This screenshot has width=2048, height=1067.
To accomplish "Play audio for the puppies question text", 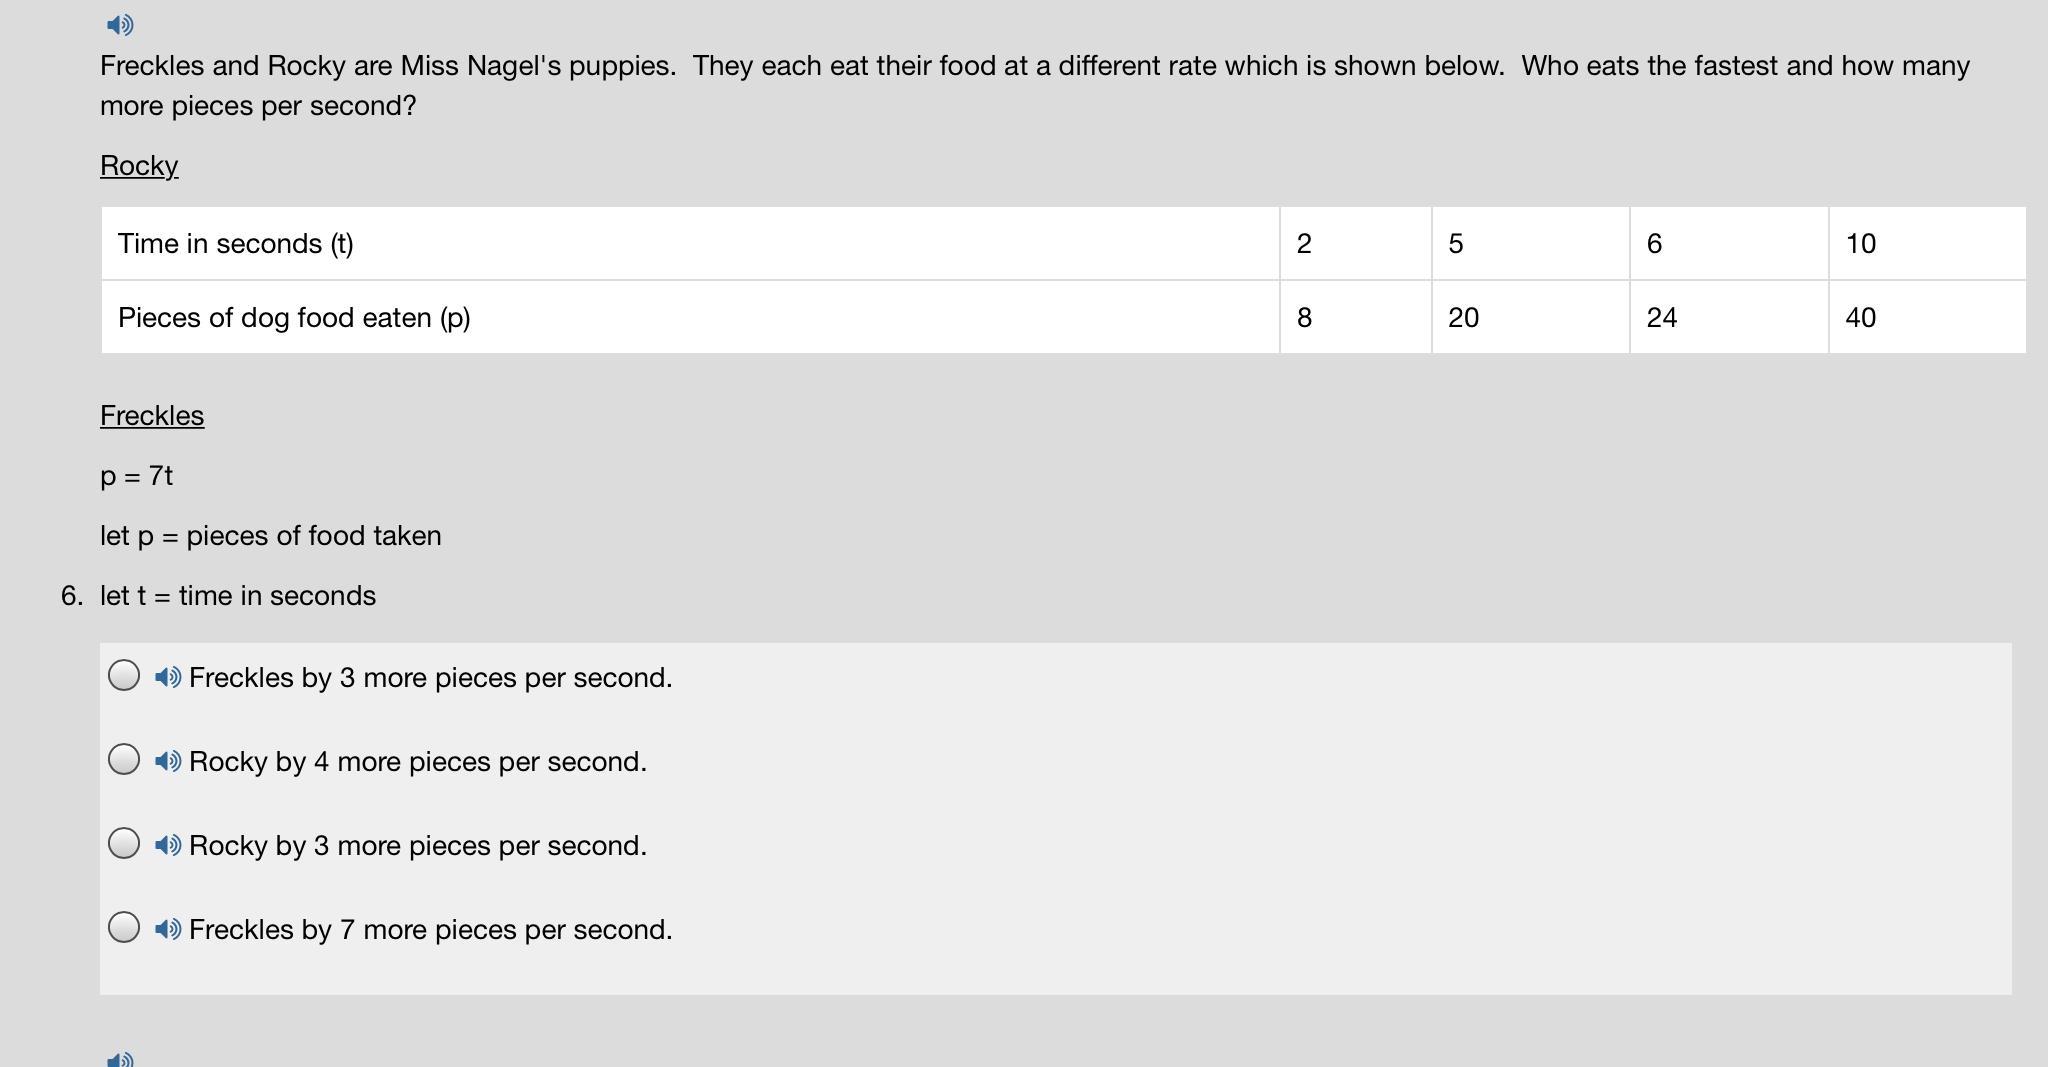I will (x=120, y=24).
